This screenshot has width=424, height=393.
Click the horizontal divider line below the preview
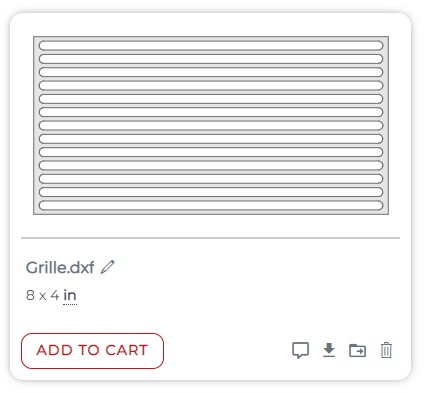(210, 238)
